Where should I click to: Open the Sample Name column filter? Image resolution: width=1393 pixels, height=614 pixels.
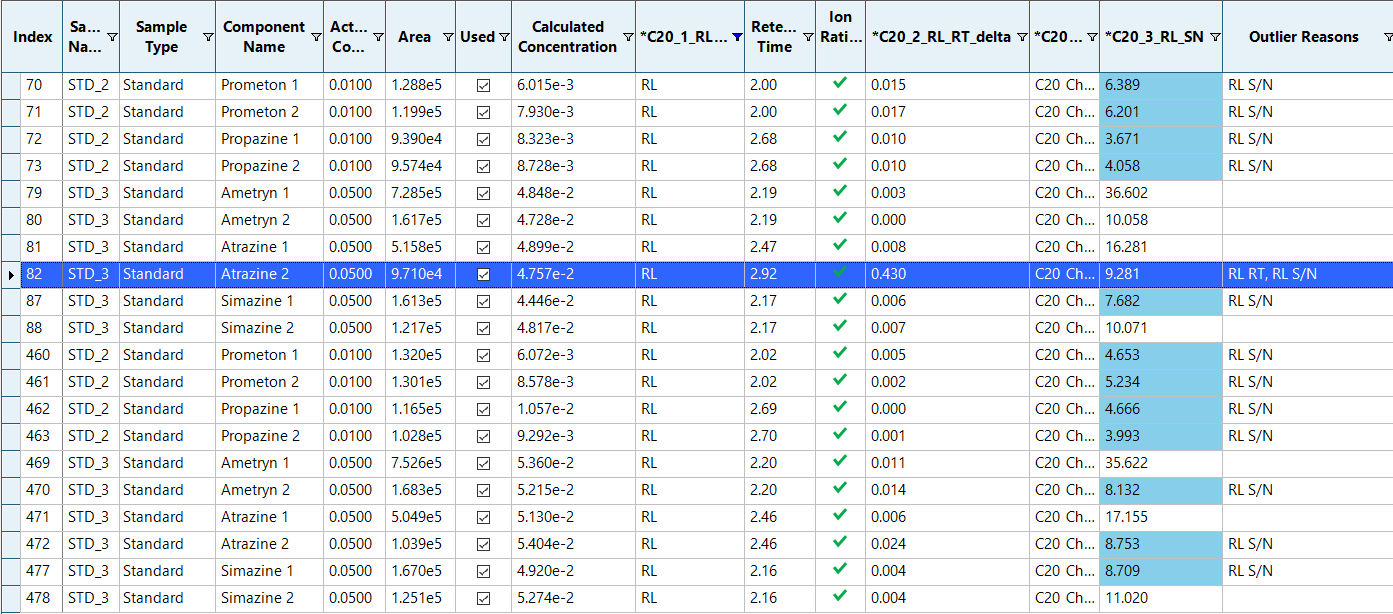click(x=111, y=37)
